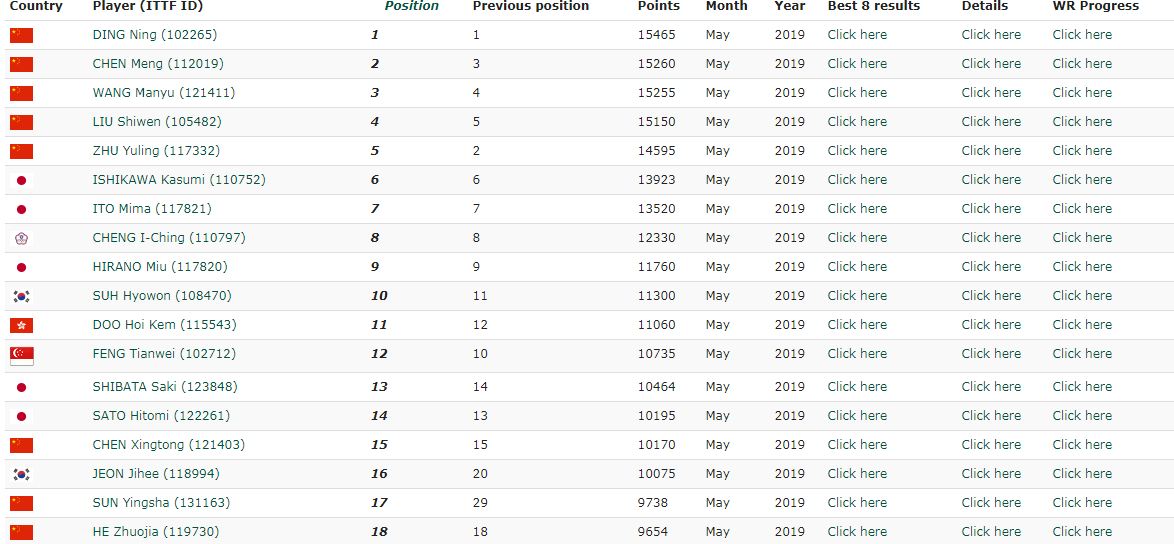This screenshot has width=1174, height=544.
Task: Click Japan flag next to ISHIKAWA Kasumi
Action: 21,180
